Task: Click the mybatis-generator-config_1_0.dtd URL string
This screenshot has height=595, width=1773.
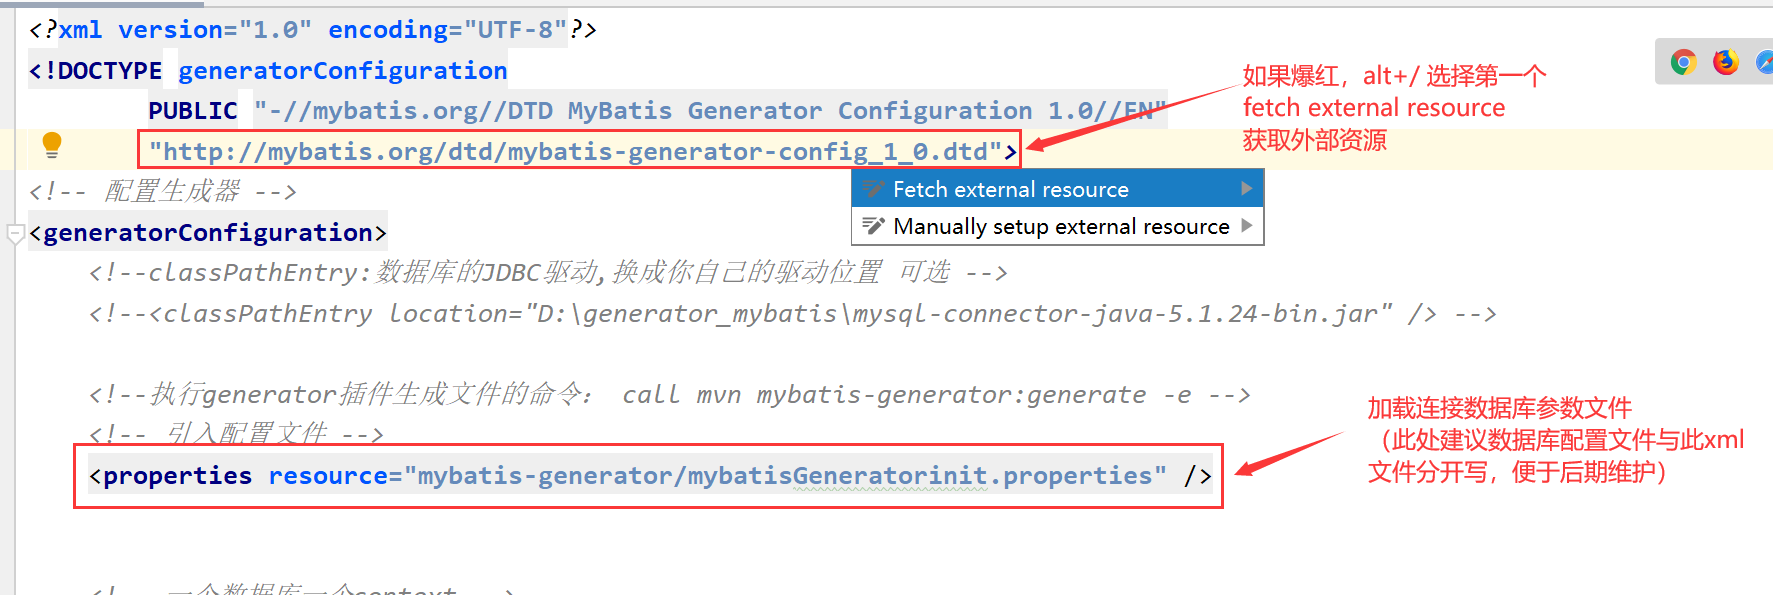Action: pos(575,151)
